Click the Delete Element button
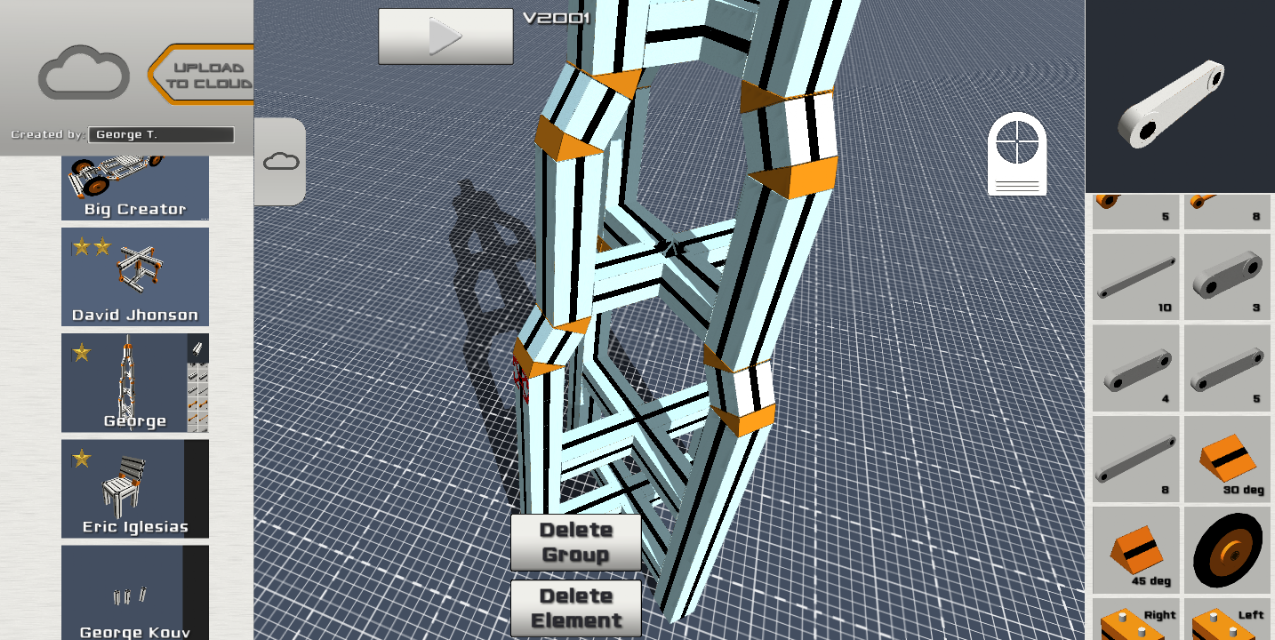 click(x=575, y=608)
